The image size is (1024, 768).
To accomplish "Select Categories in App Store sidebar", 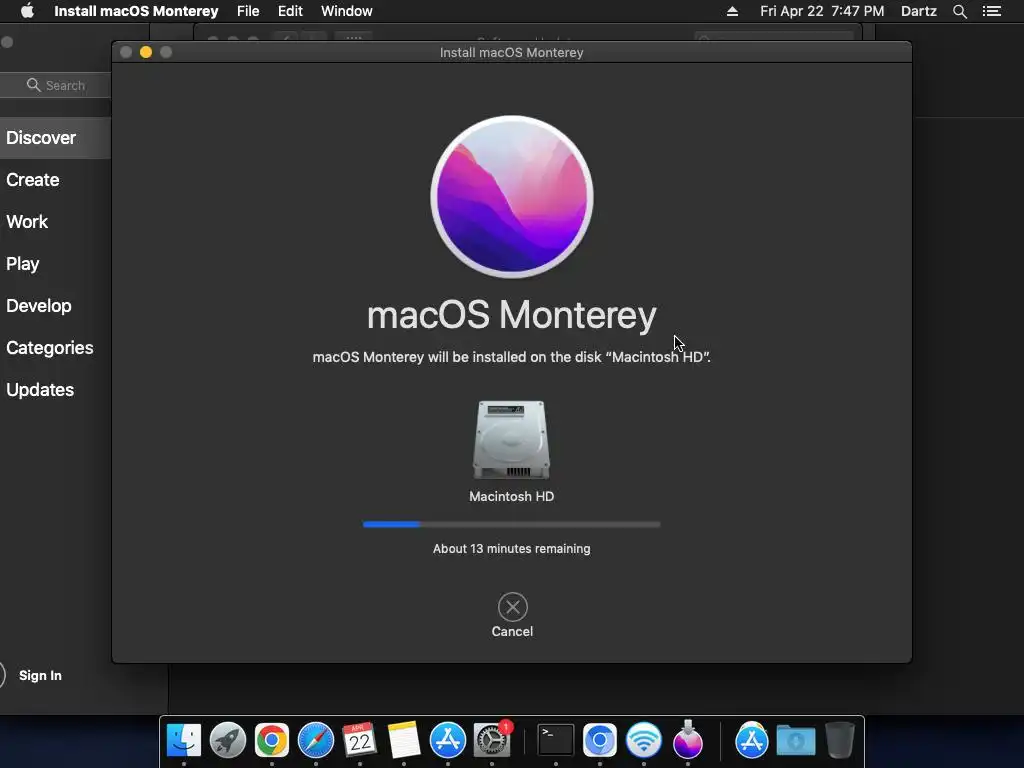I will (50, 347).
